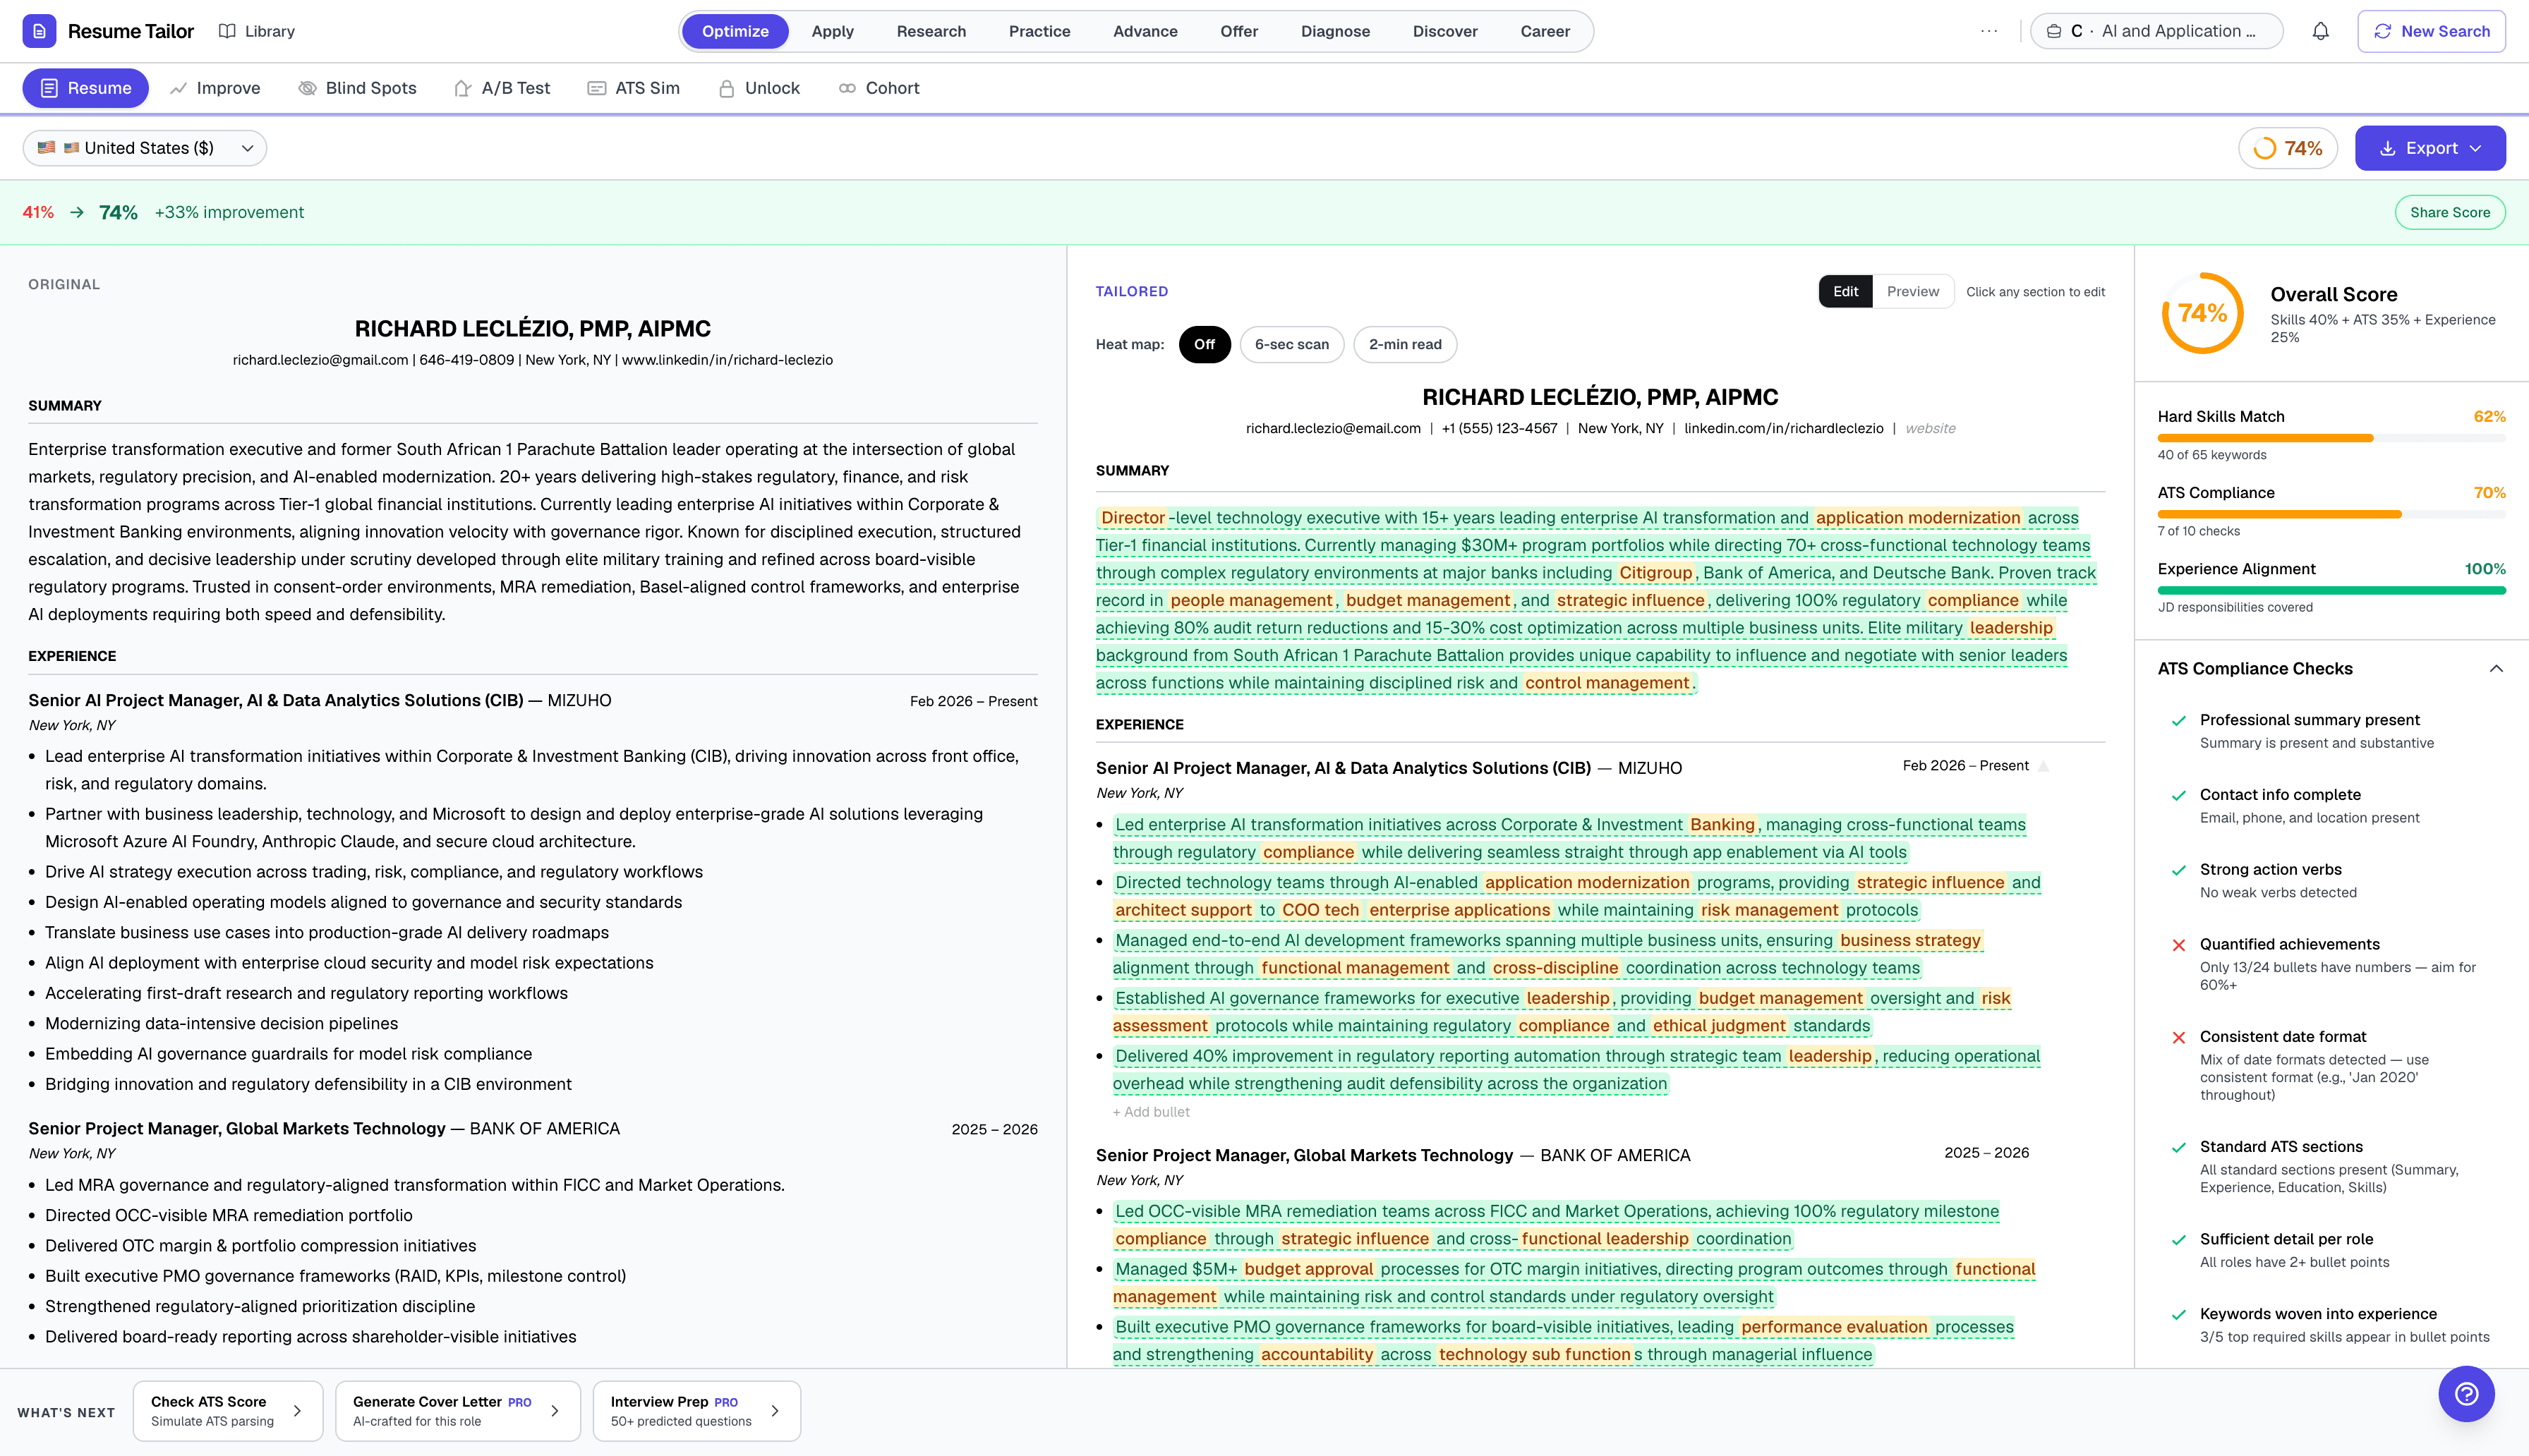Open the Career tab
Screen dimensions: 2529x1456
(1545, 31)
